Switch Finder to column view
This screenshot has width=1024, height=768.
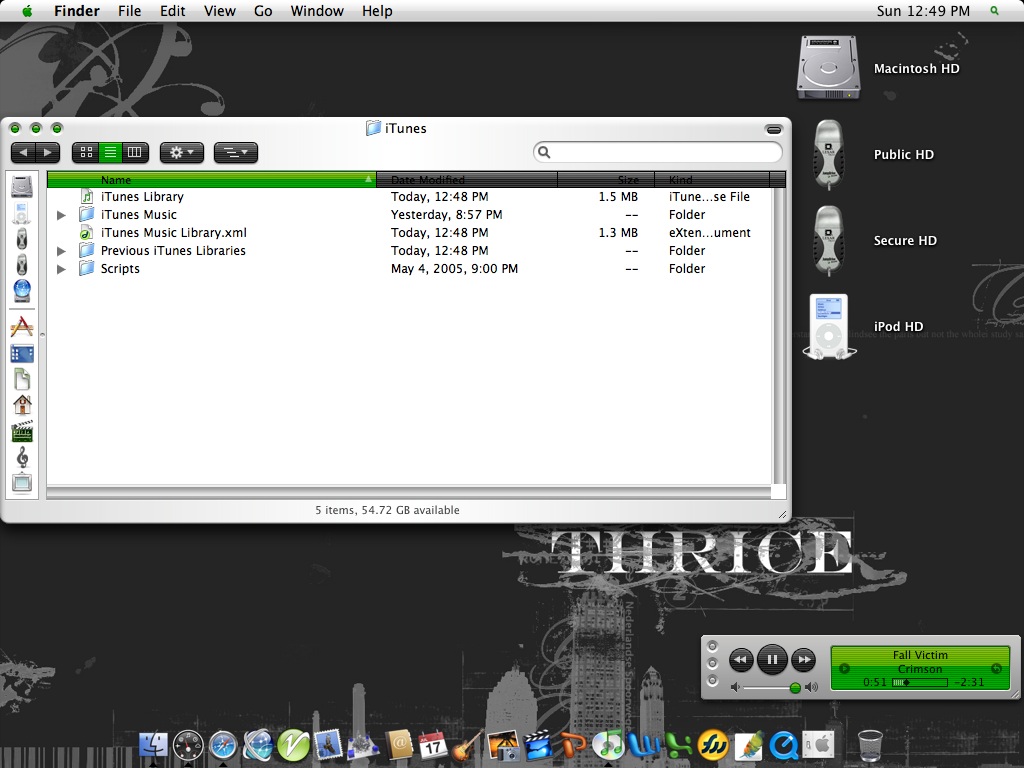point(135,152)
